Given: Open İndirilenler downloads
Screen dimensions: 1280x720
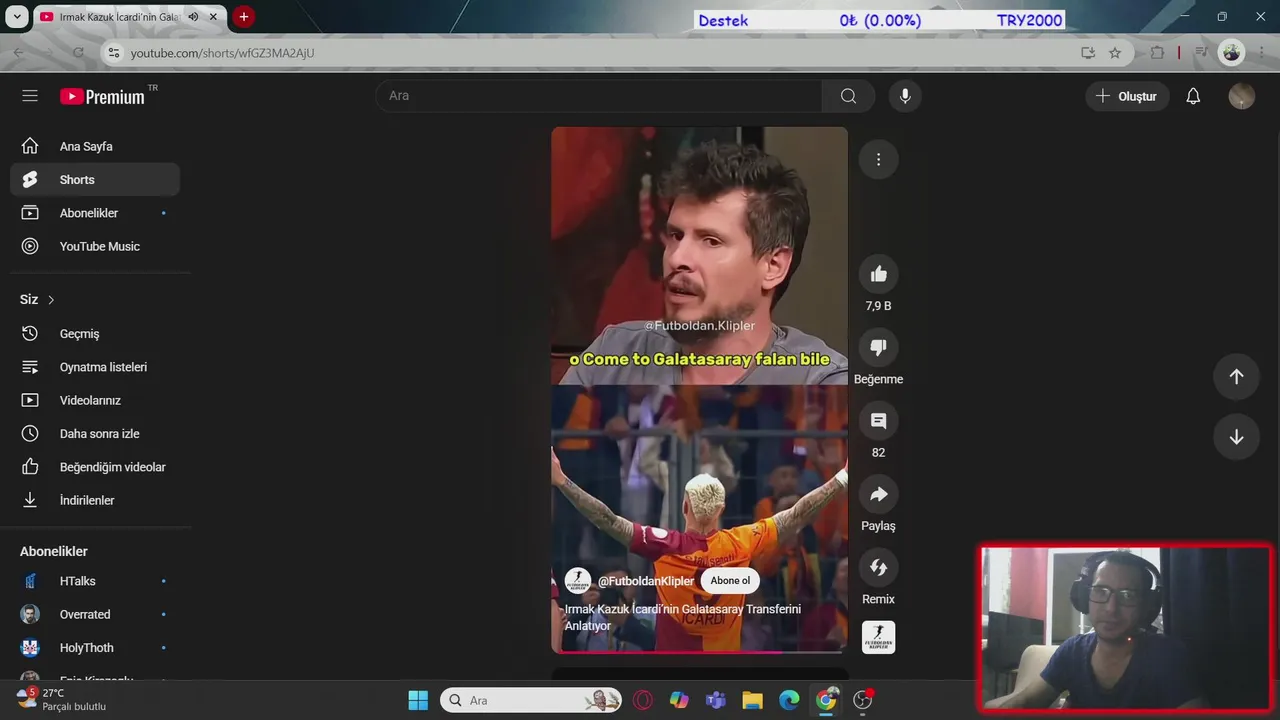Looking at the screenshot, I should click(95, 500).
